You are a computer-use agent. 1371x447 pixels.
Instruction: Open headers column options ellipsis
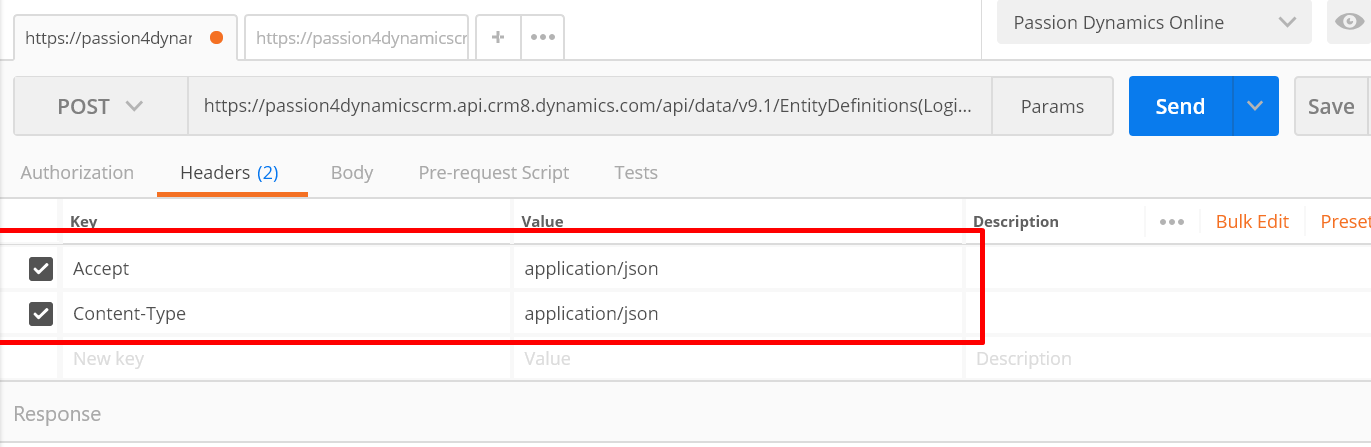[x=1172, y=222]
